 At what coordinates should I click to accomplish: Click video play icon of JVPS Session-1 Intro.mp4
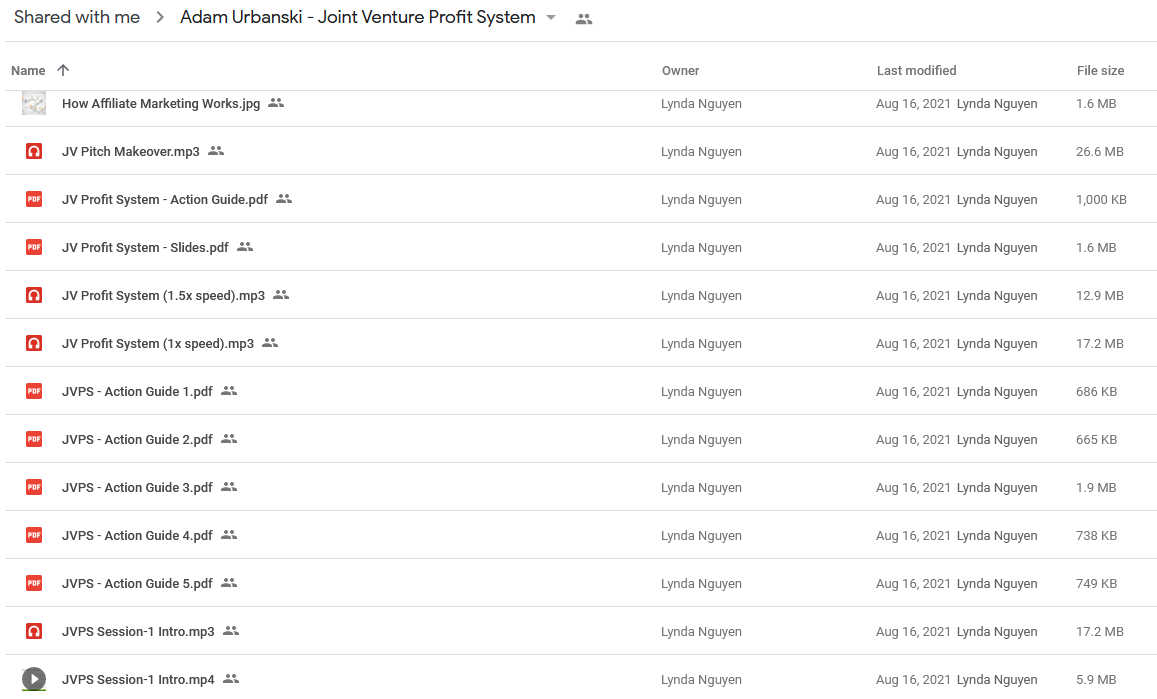click(x=34, y=679)
